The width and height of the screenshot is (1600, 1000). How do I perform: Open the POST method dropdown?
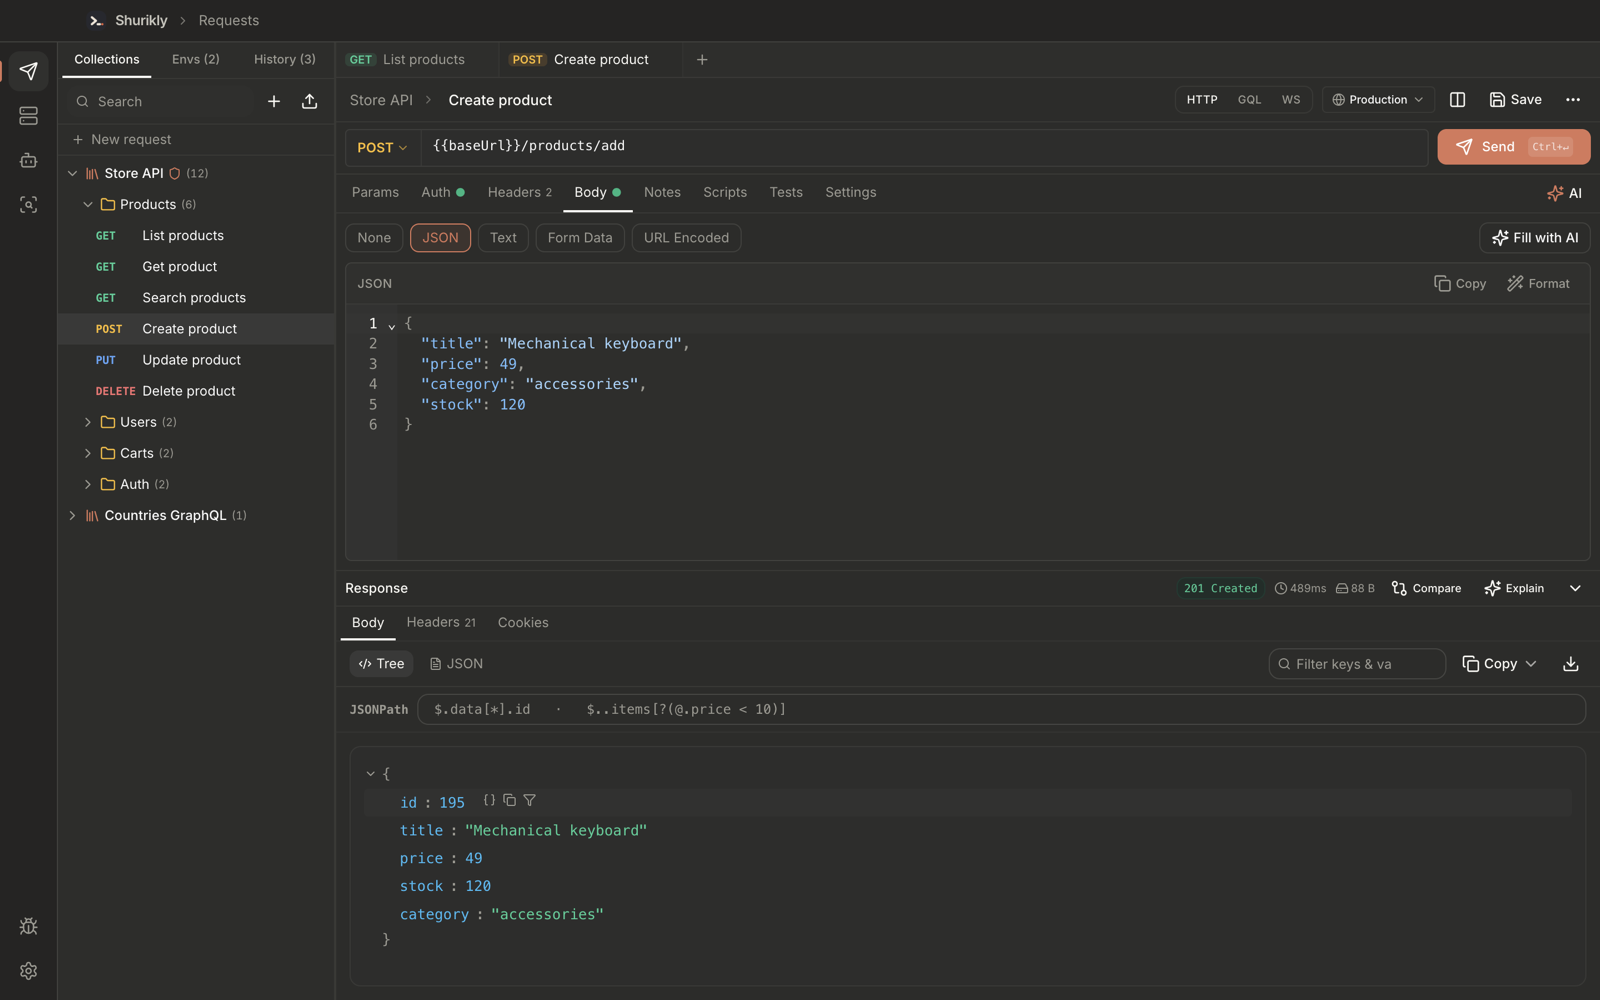point(383,148)
